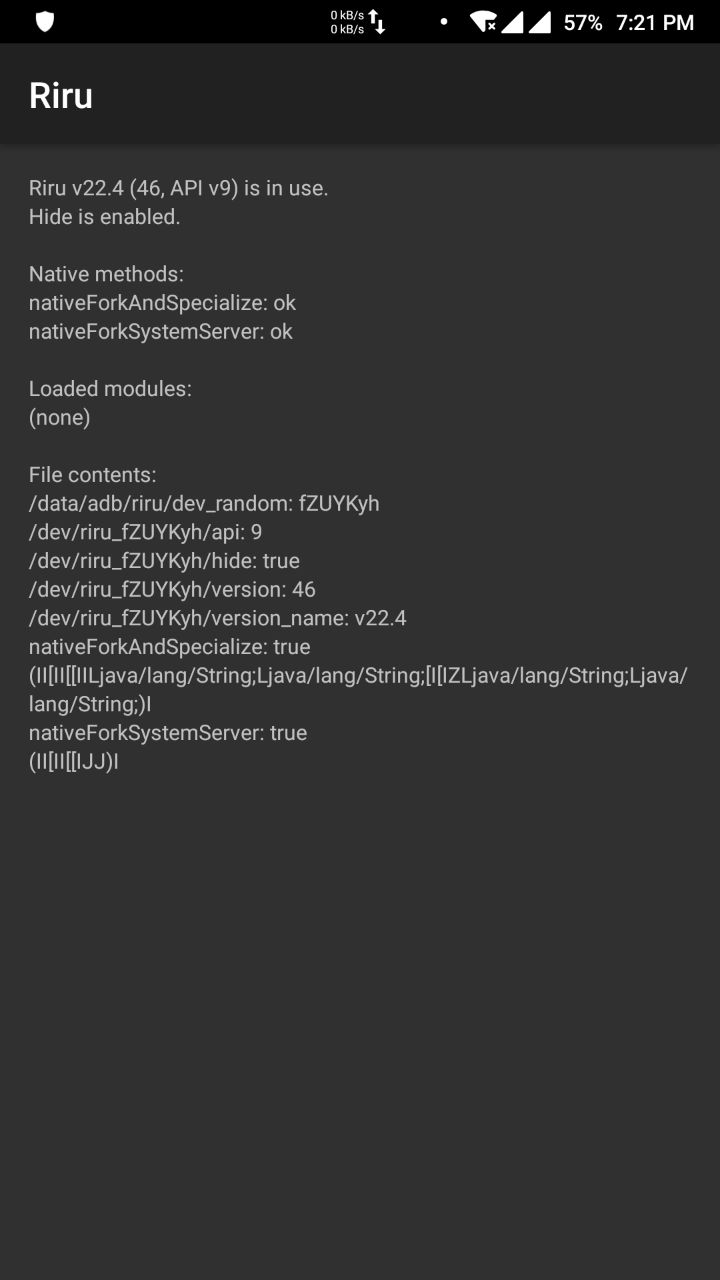The image size is (720, 1280).
Task: Select nativeForkAndSpecialize: true line
Action: coord(168,646)
